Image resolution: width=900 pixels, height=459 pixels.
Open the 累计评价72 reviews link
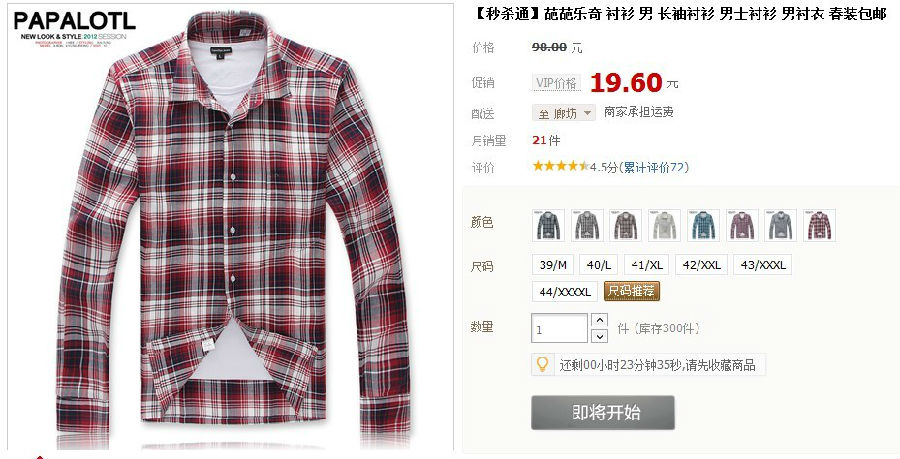click(x=654, y=167)
